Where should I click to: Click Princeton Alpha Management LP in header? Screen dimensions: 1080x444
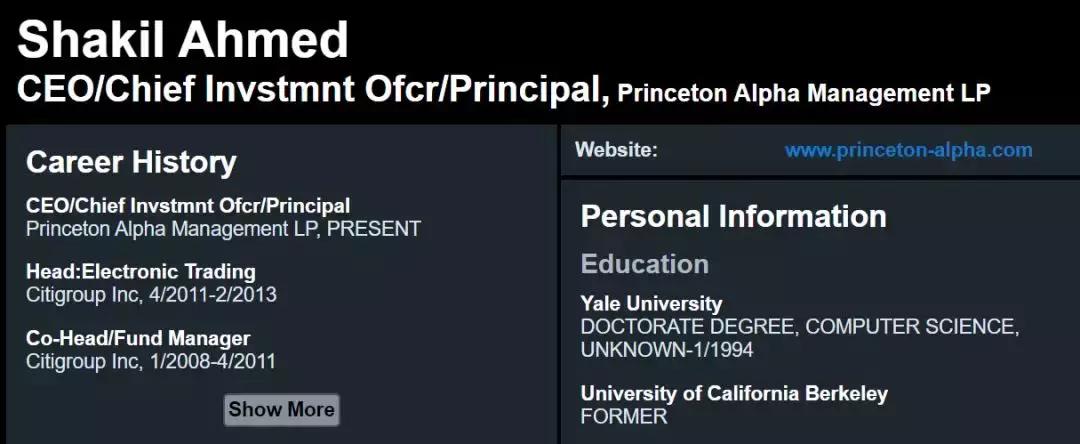click(804, 94)
